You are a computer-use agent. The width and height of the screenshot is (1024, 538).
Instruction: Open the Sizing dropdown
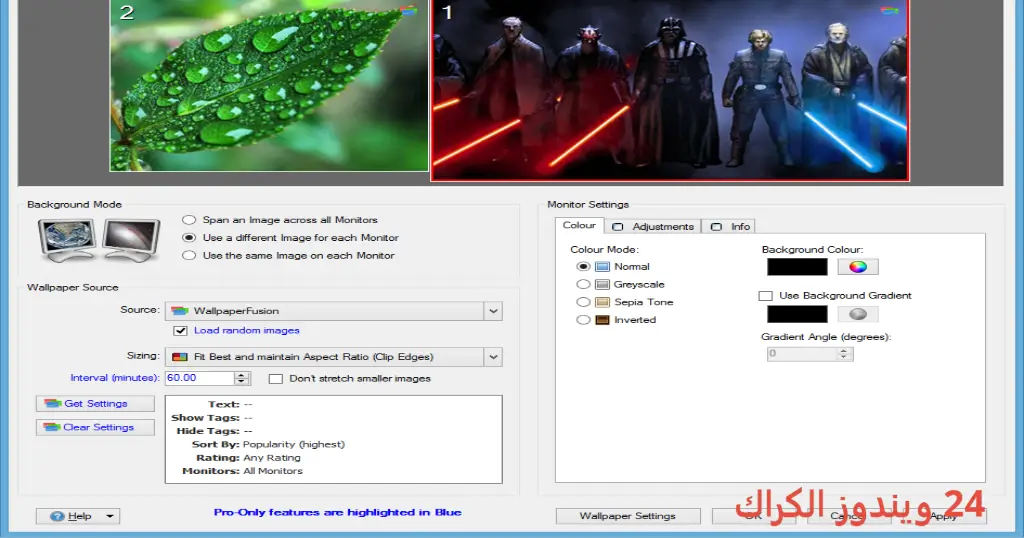pos(334,356)
